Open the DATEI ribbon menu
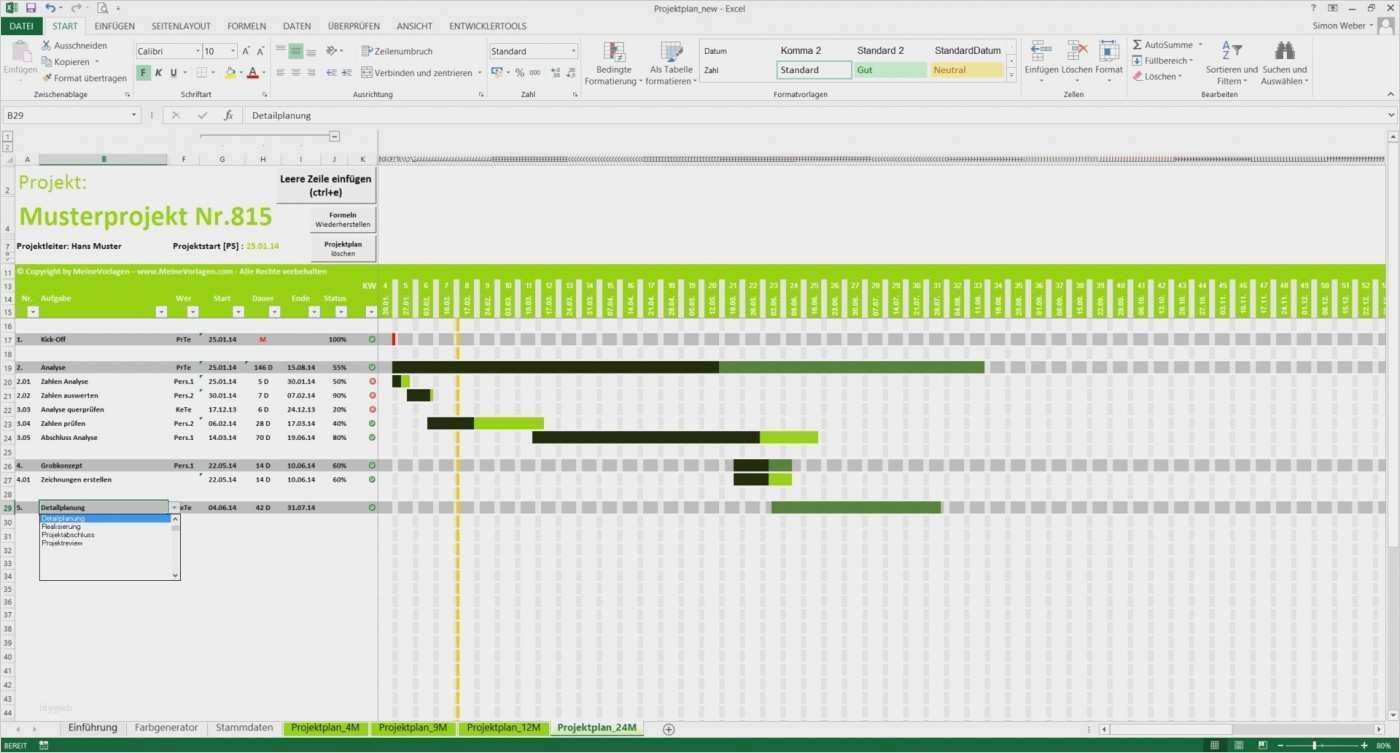This screenshot has width=1400, height=753. [x=21, y=25]
